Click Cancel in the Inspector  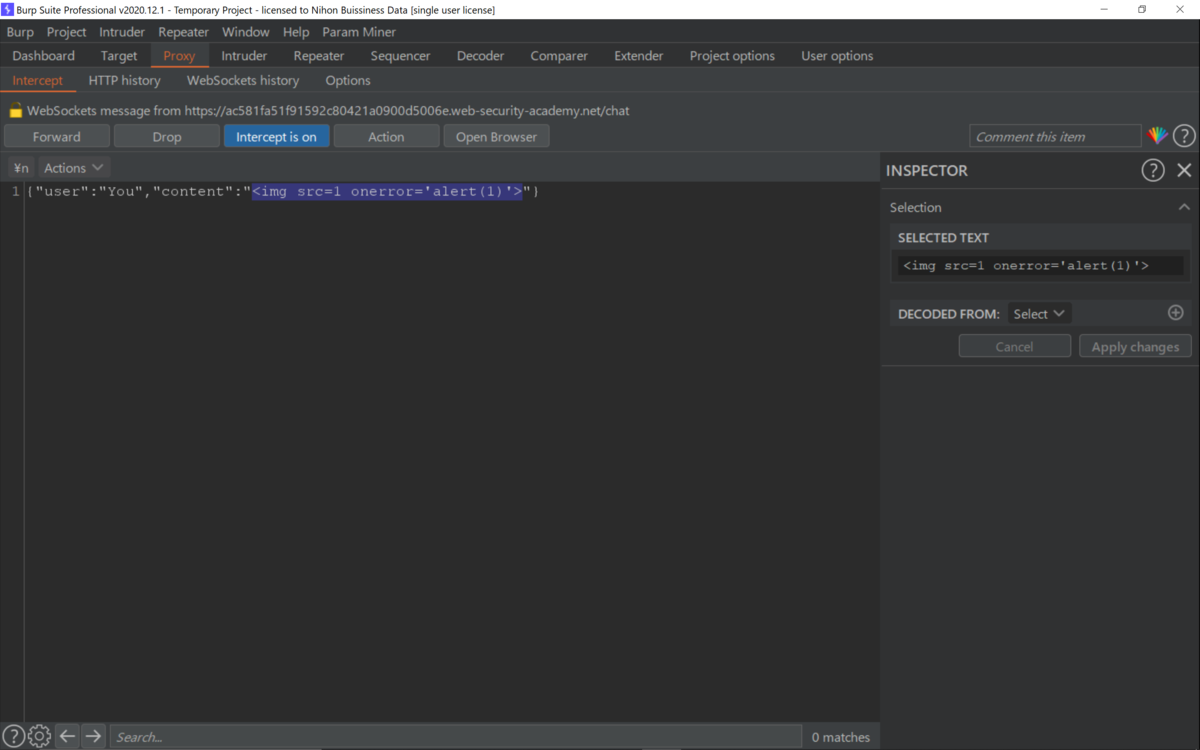[x=1014, y=346]
